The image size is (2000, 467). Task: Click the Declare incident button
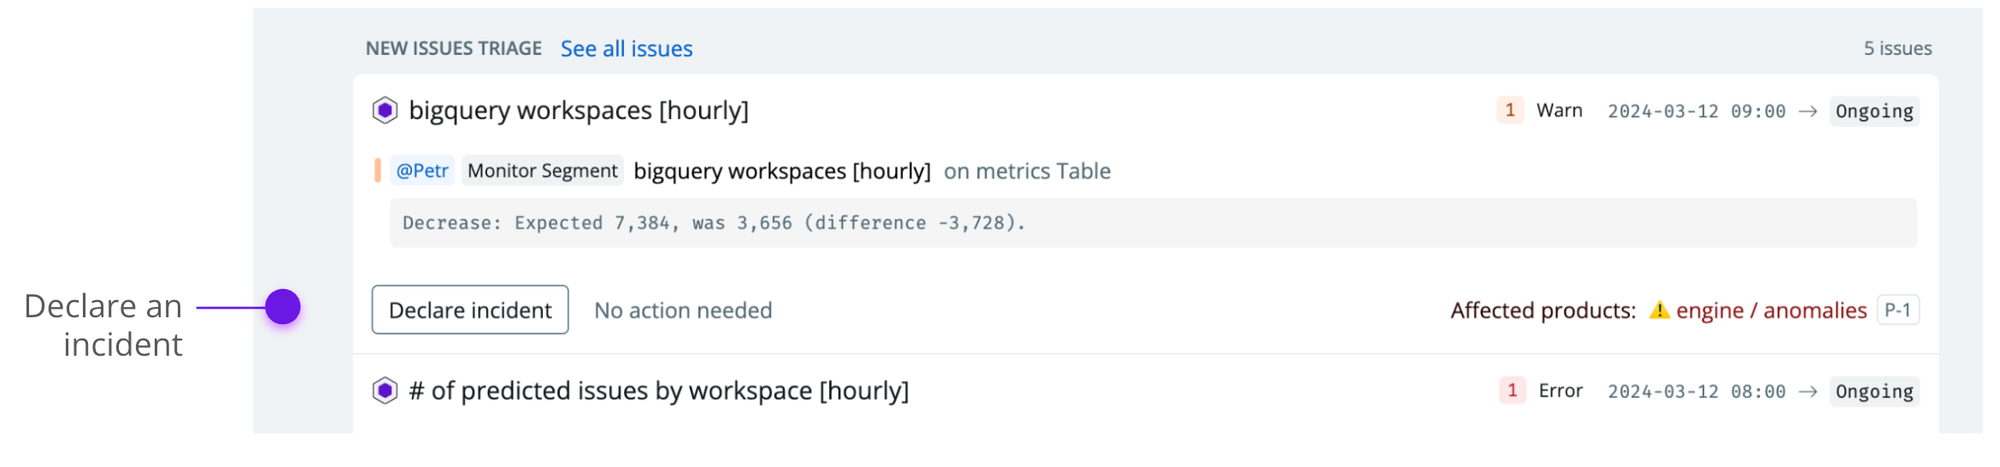click(x=470, y=310)
